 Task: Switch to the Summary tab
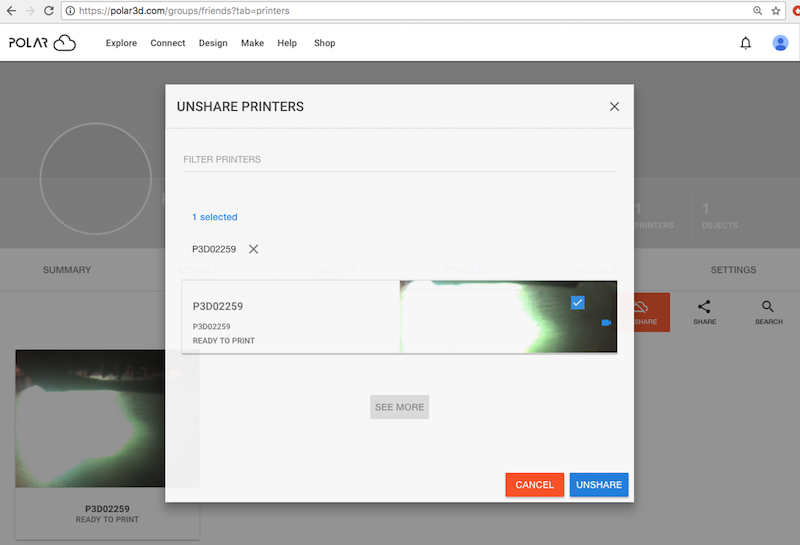(x=67, y=269)
